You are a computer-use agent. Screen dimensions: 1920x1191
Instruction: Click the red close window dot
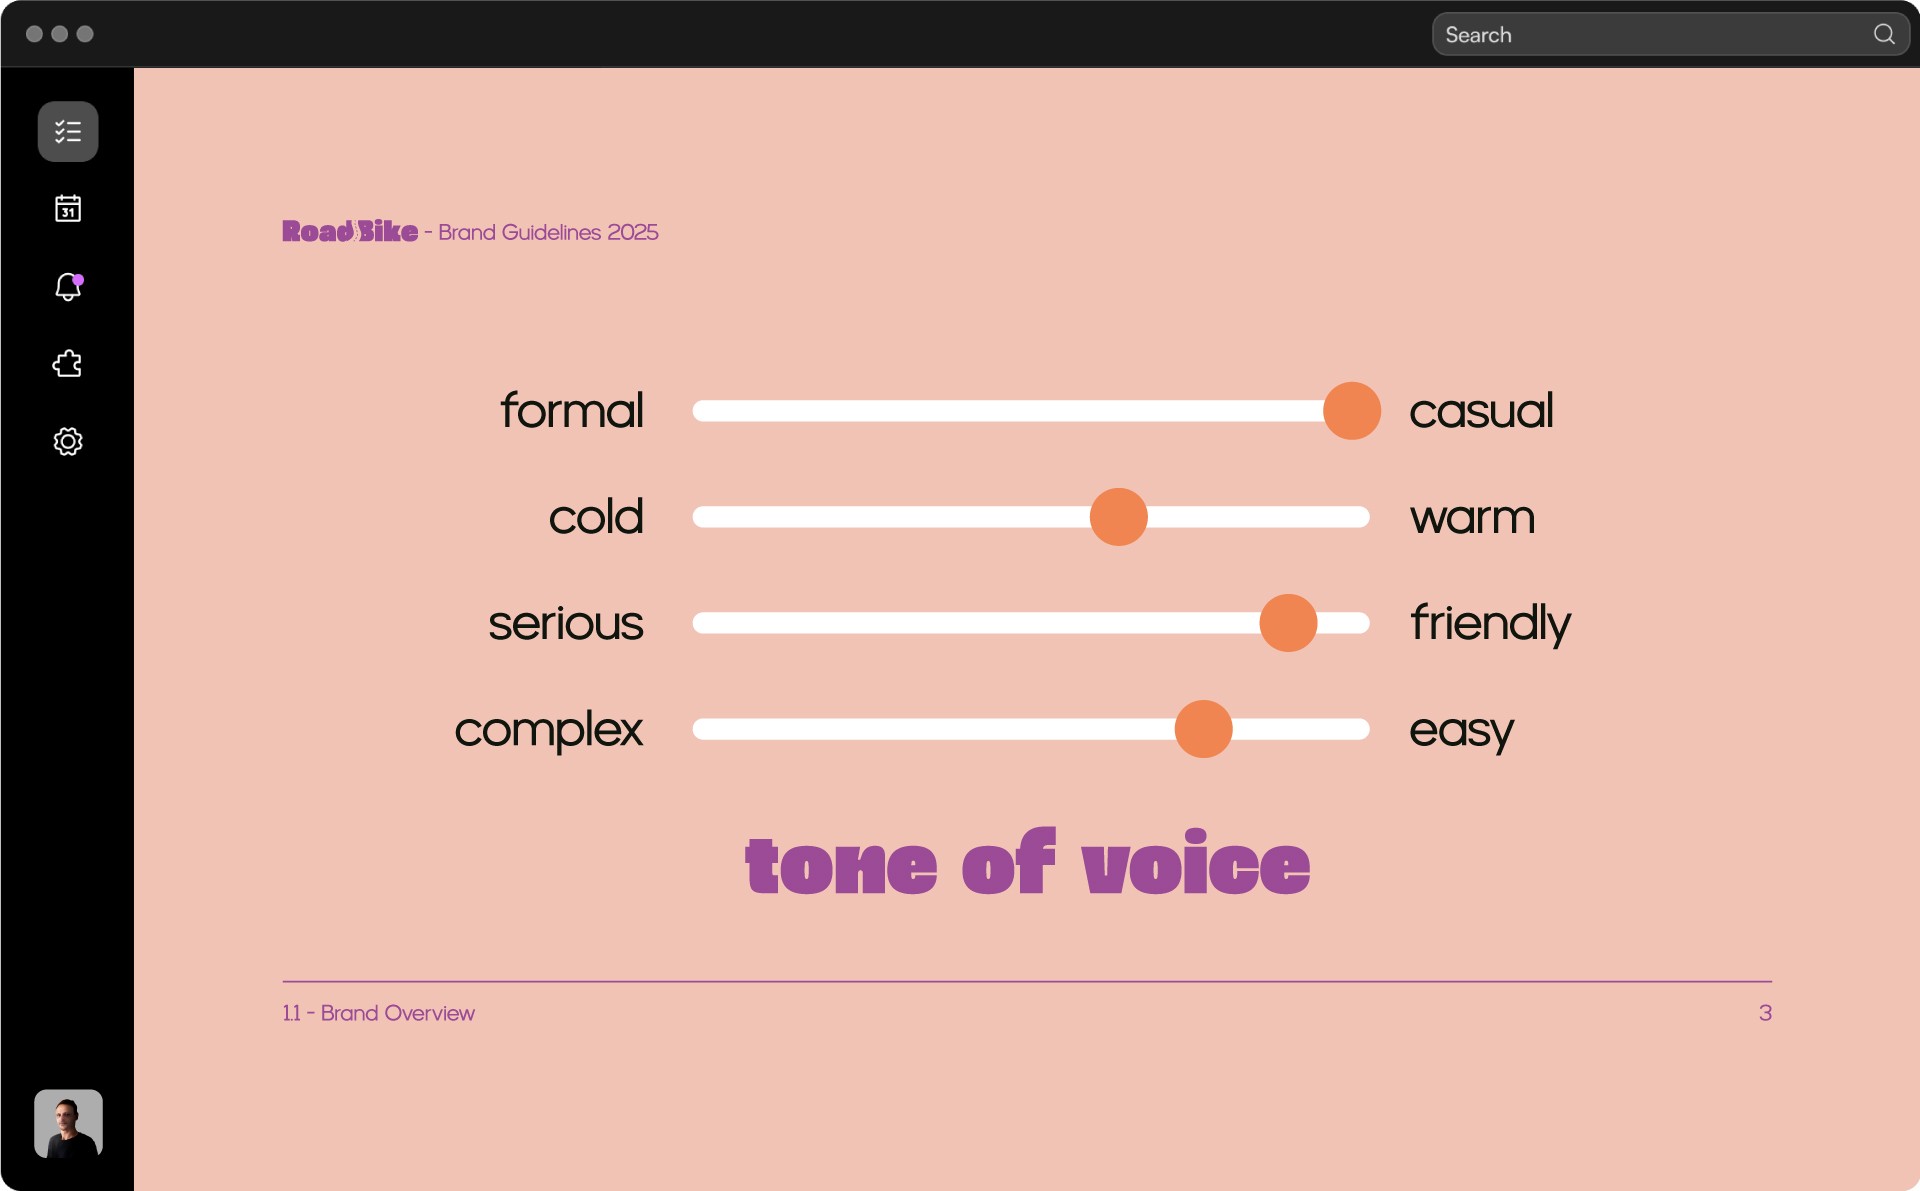[x=34, y=34]
